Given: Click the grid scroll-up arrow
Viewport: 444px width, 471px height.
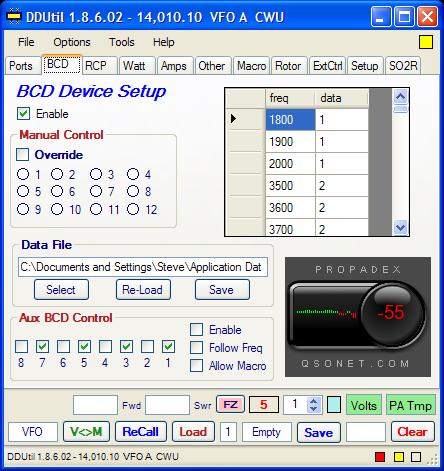Looking at the screenshot, I should tap(400, 97).
